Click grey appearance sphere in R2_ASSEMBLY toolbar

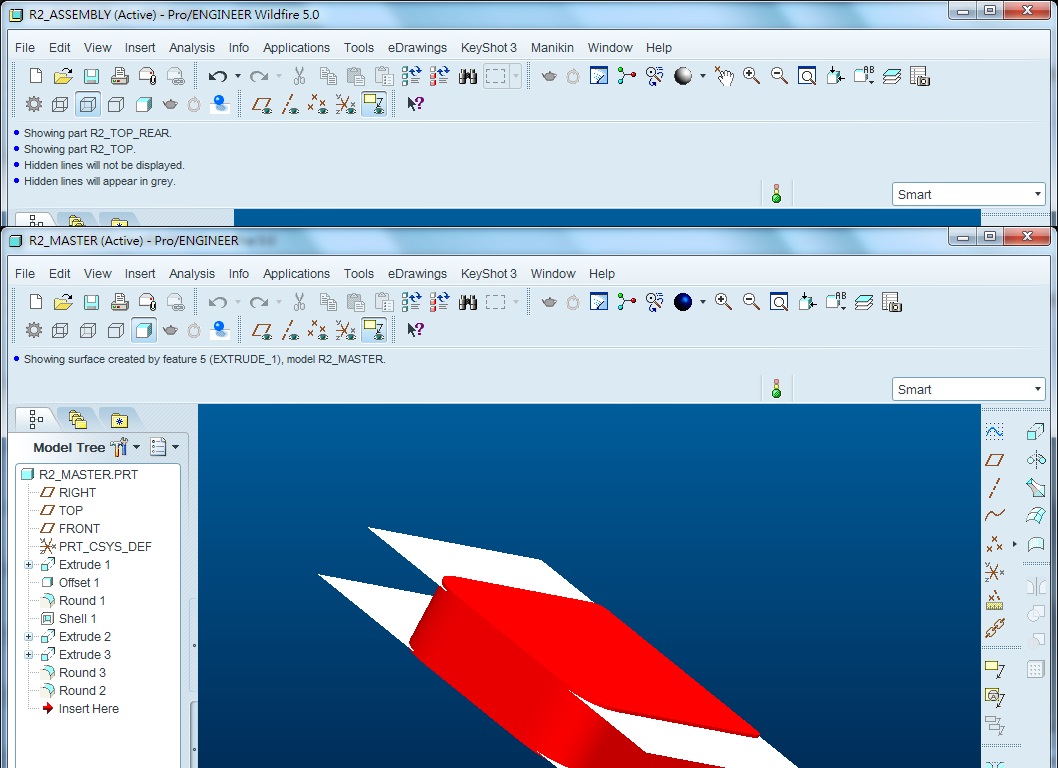click(683, 76)
